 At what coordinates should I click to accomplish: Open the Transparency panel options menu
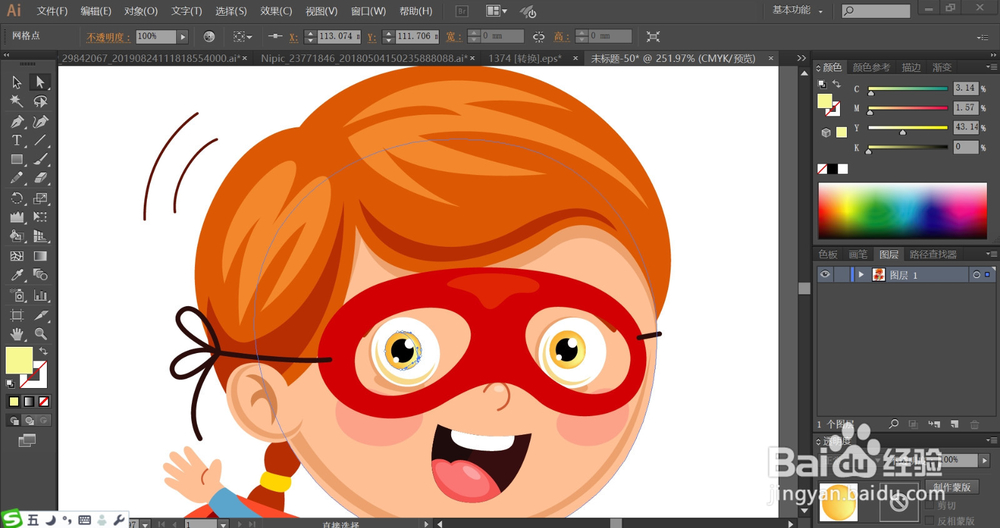[991, 441]
